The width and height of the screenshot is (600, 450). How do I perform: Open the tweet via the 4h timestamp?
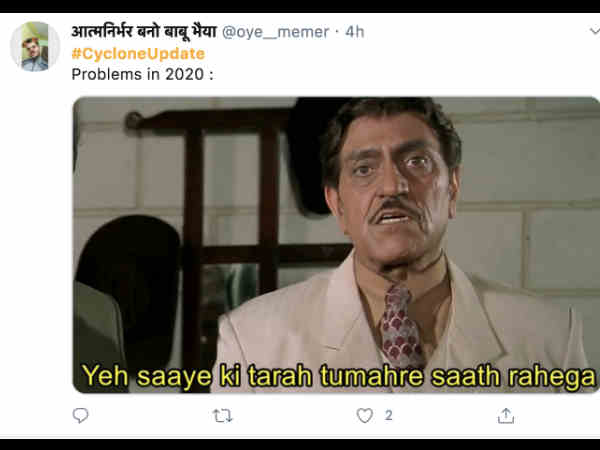coord(355,32)
